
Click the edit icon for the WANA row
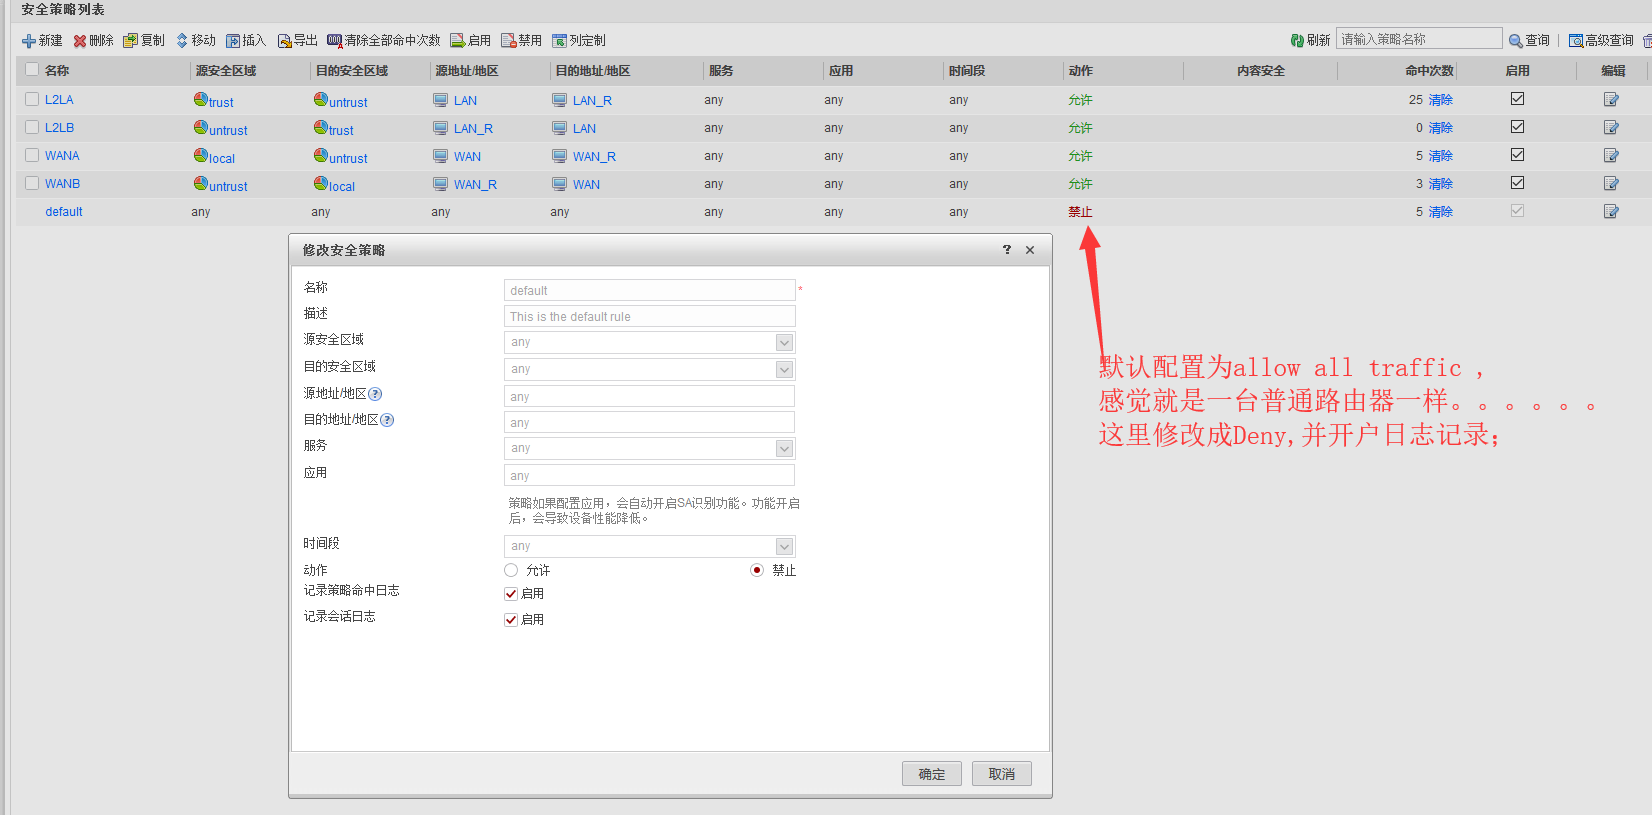(1611, 156)
